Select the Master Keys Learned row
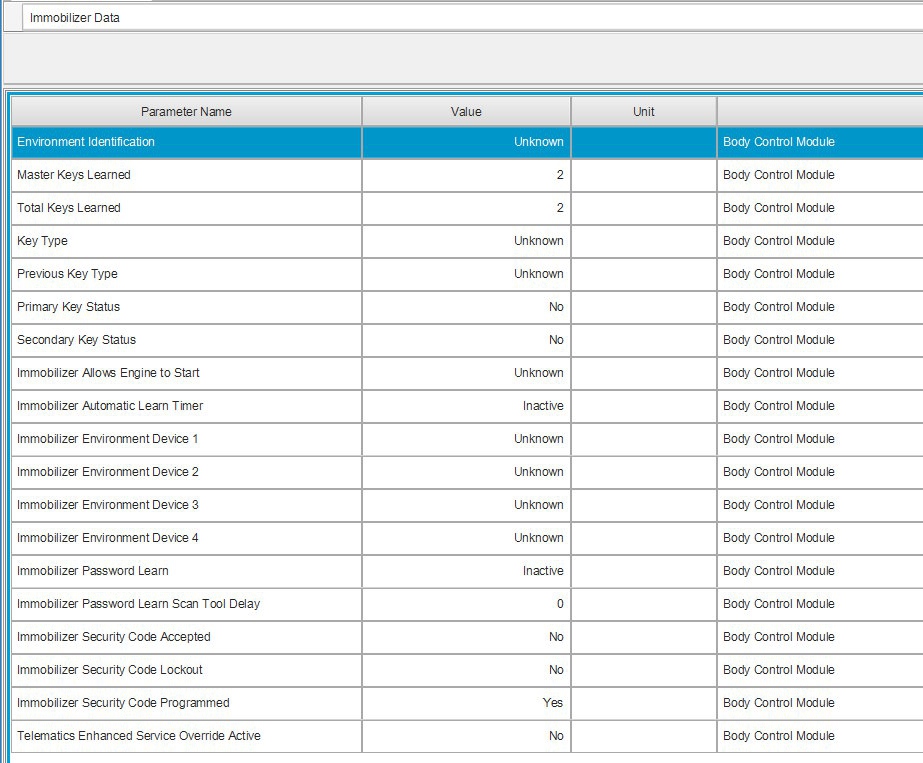The height and width of the screenshot is (763, 923). [x=467, y=175]
